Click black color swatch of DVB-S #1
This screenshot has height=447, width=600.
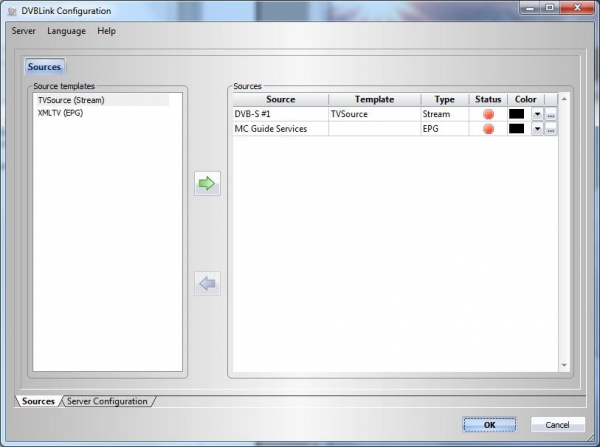pyautogui.click(x=516, y=114)
